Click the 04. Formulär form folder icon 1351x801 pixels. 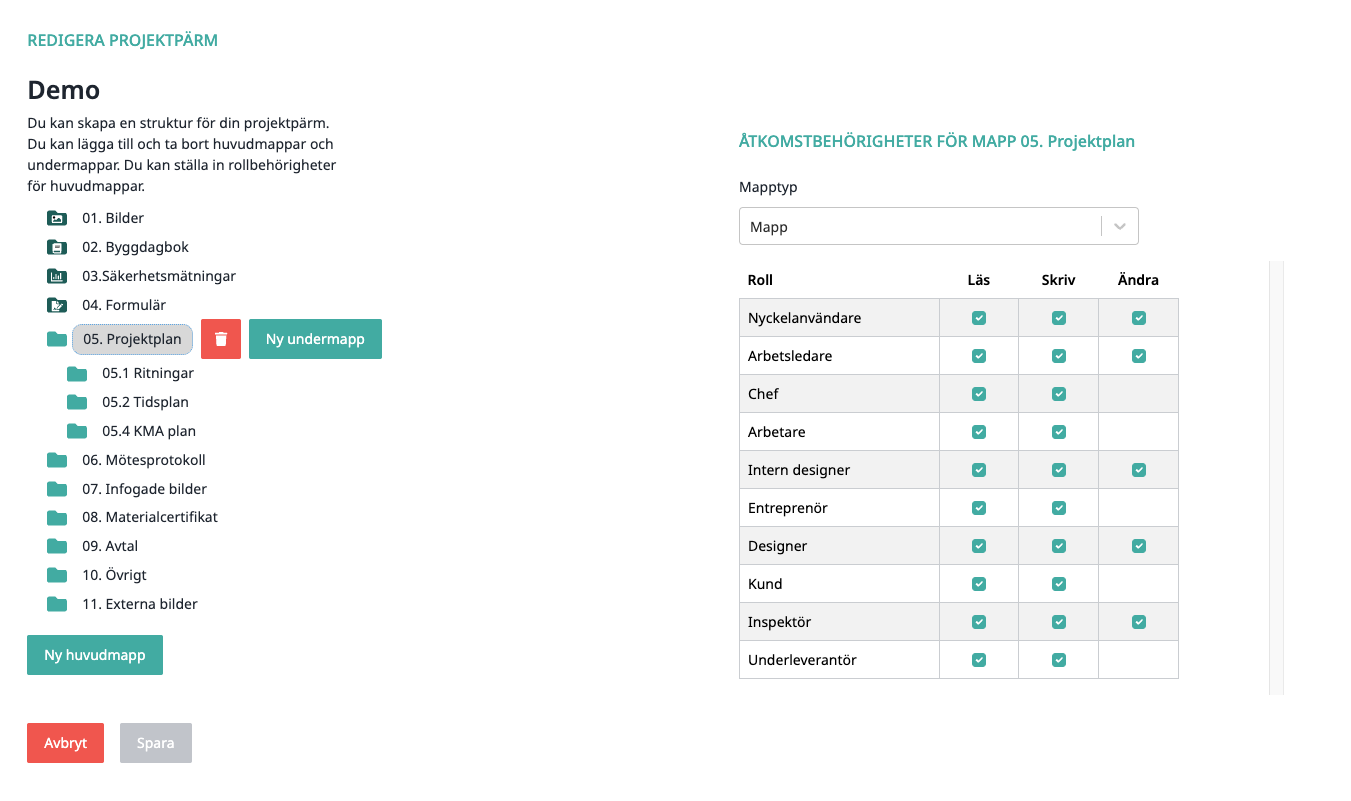tap(57, 305)
